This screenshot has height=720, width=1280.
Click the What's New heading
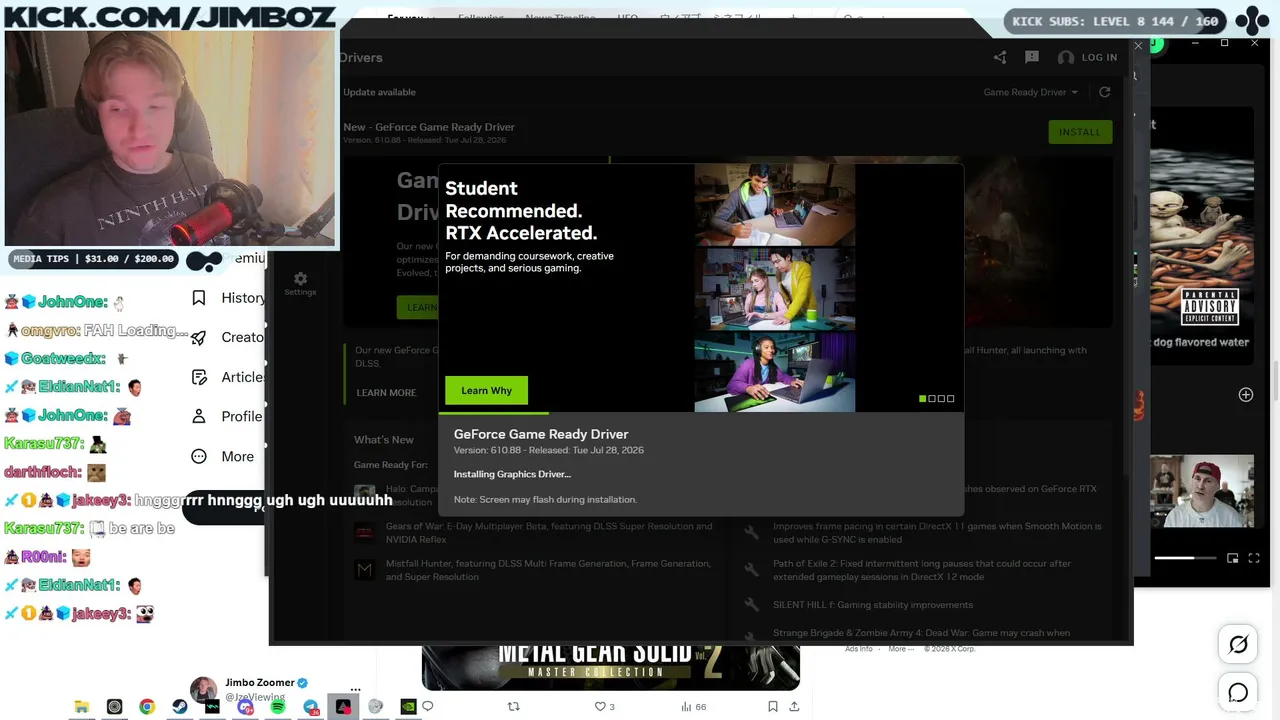(x=384, y=440)
